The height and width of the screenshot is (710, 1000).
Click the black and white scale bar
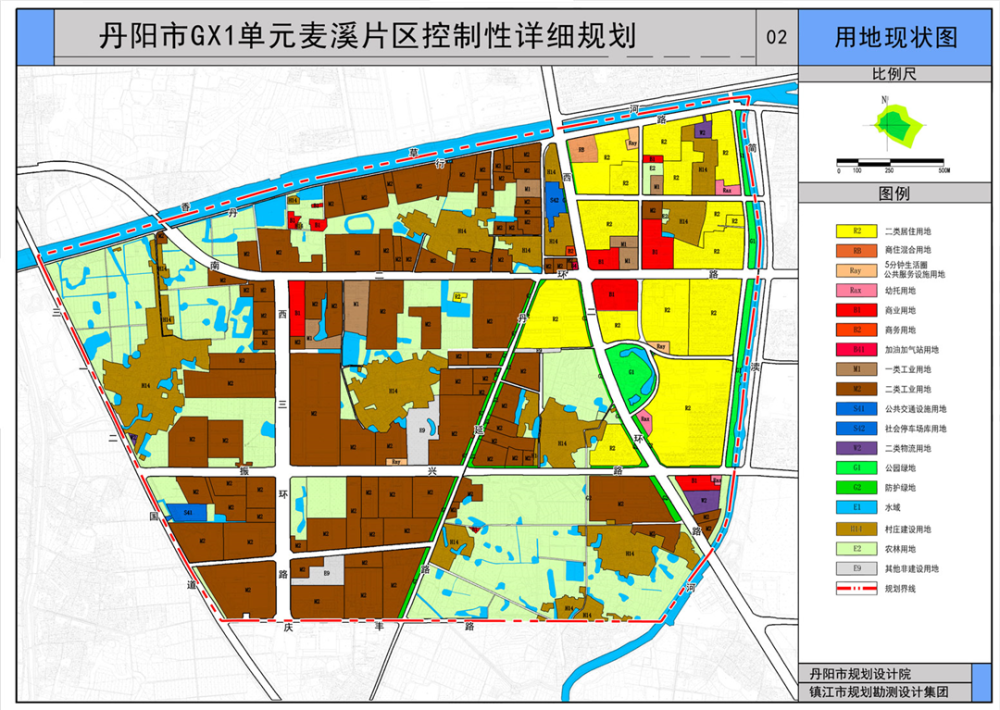(x=890, y=164)
